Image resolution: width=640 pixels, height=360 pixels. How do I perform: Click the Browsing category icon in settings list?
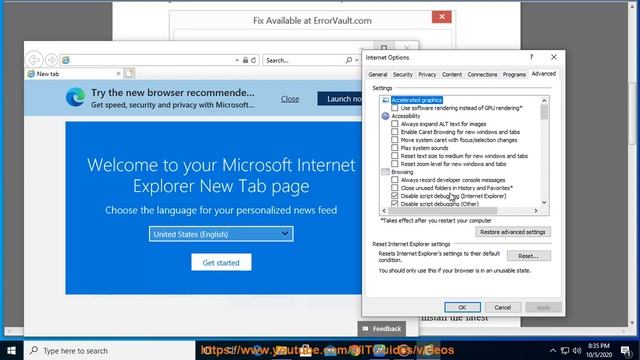pyautogui.click(x=385, y=172)
